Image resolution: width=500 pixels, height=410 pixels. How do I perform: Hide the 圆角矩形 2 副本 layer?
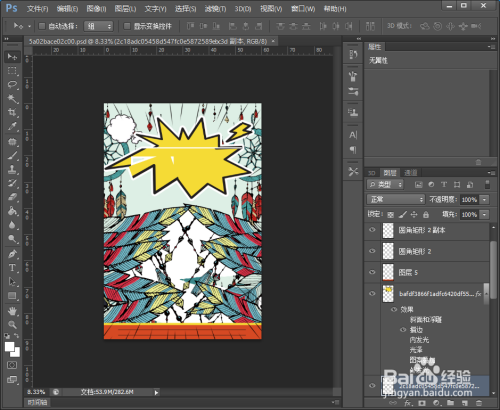tap(372, 230)
